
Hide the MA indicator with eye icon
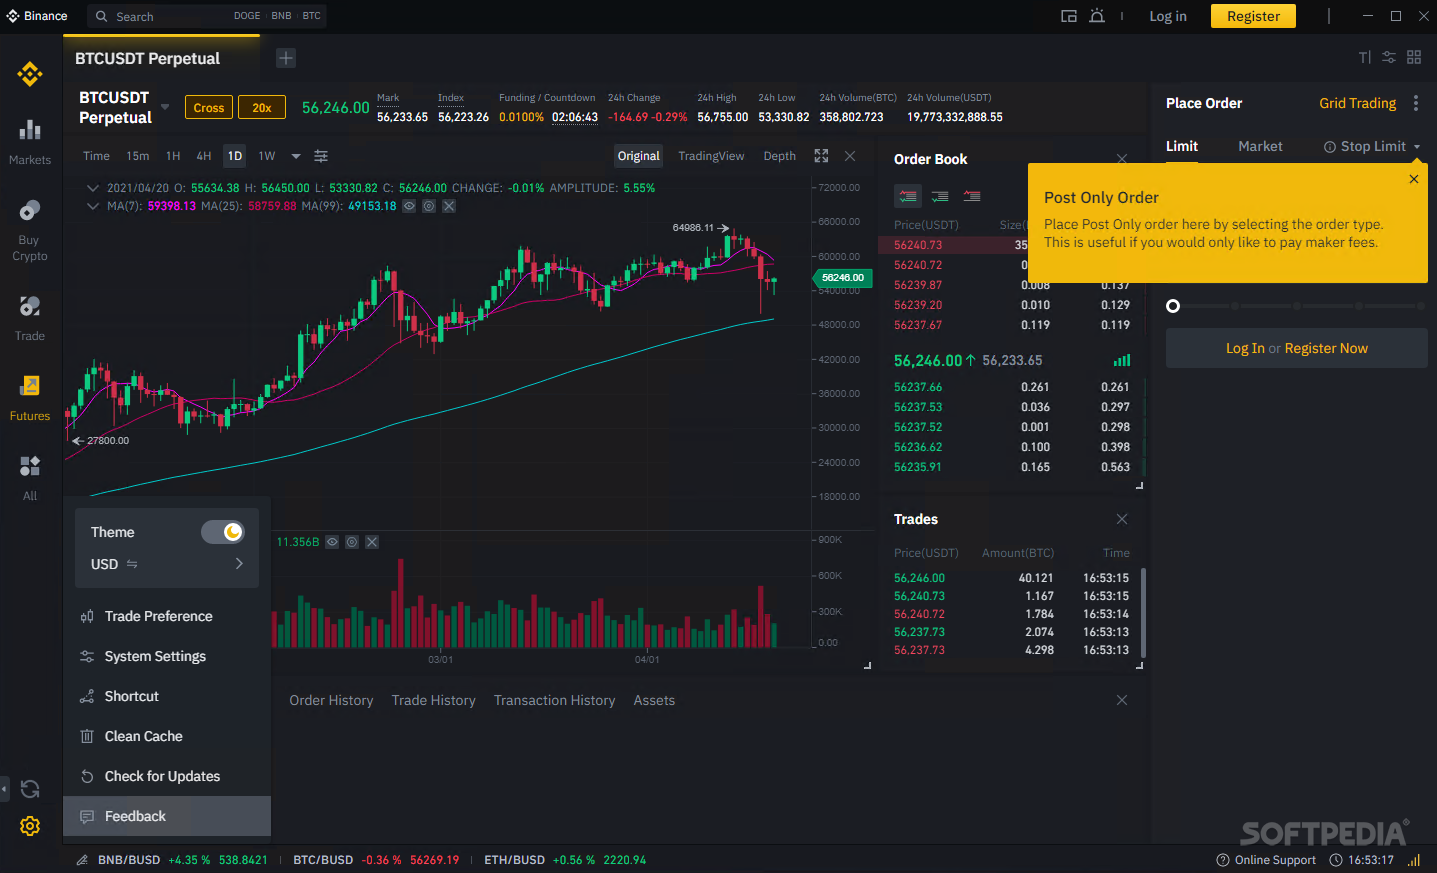[409, 206]
